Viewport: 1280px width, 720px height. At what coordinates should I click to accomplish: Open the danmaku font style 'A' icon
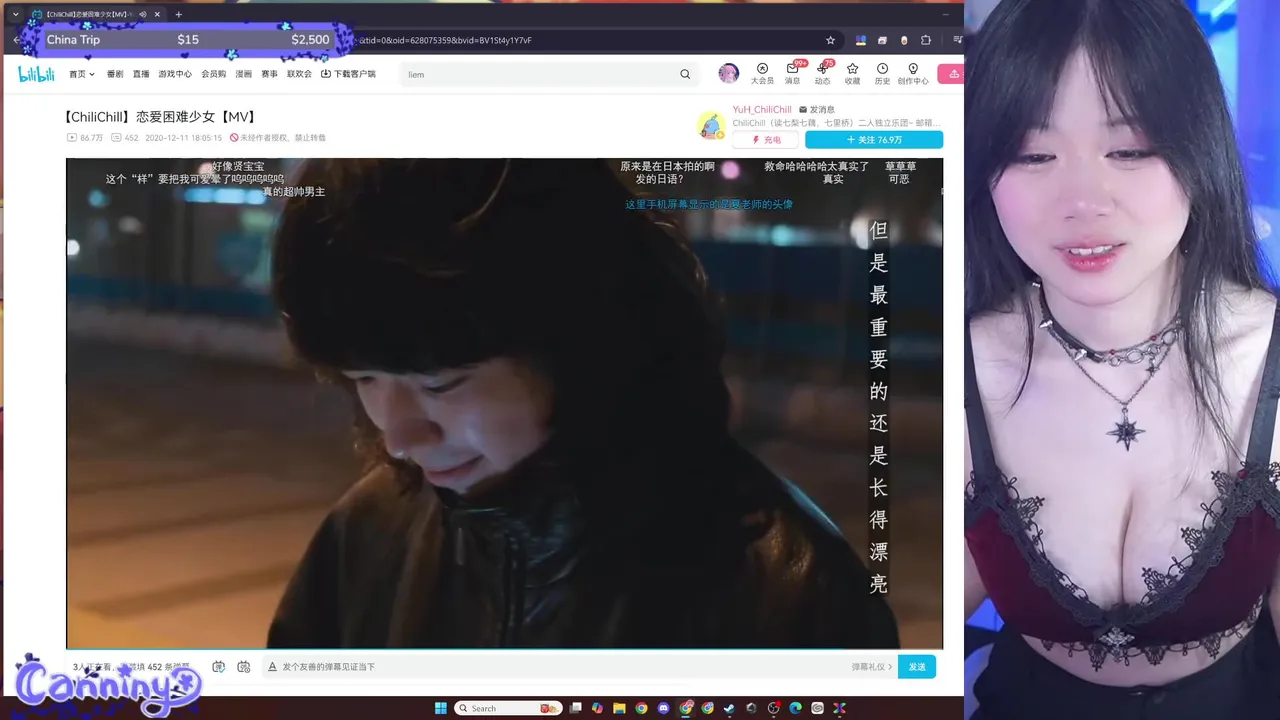click(x=272, y=666)
